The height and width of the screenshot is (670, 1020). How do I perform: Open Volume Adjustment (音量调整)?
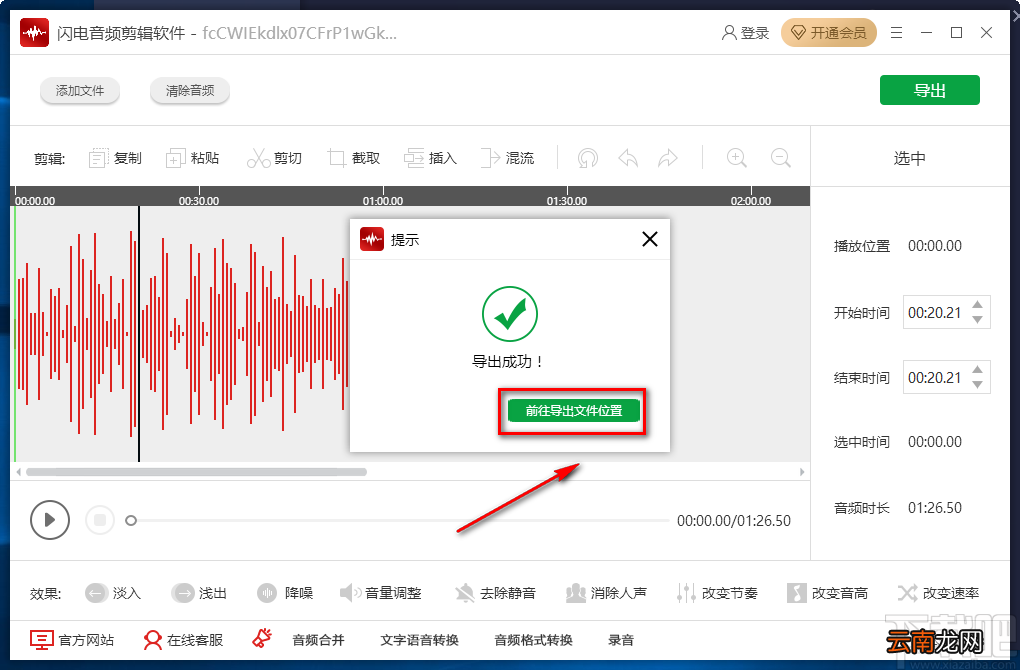[381, 593]
